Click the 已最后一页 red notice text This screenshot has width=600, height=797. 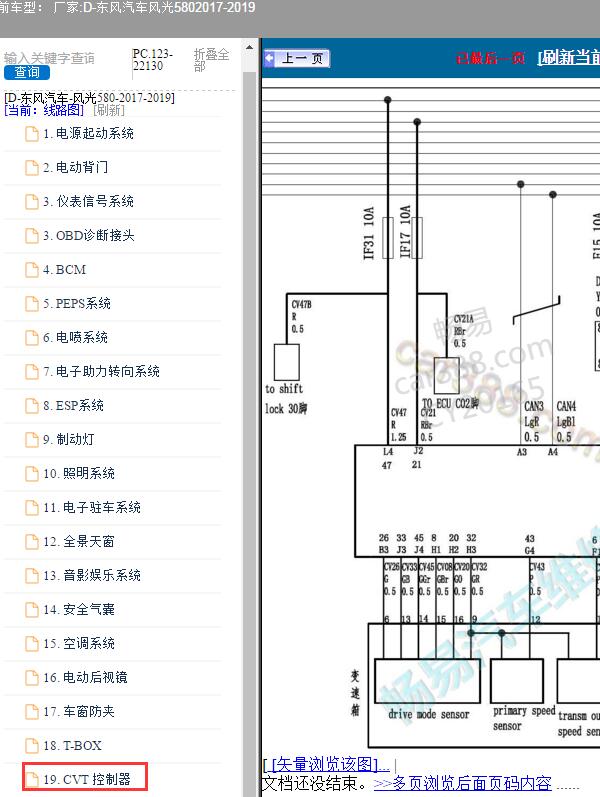click(490, 58)
